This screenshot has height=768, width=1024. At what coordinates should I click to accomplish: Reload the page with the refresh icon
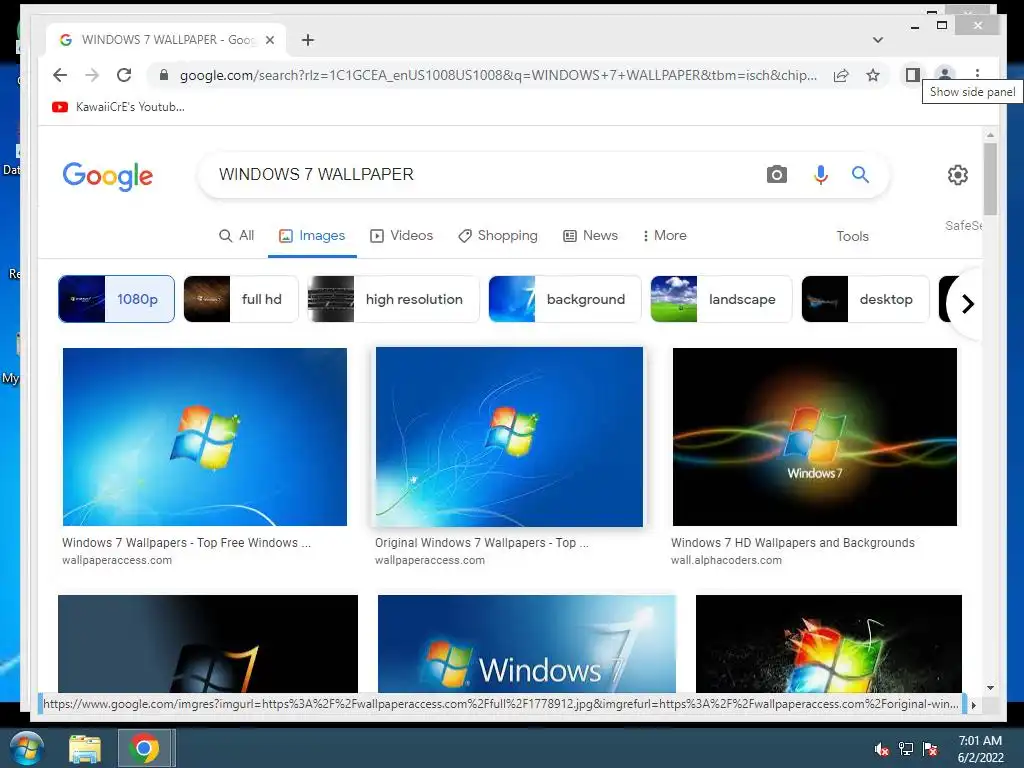(x=124, y=75)
